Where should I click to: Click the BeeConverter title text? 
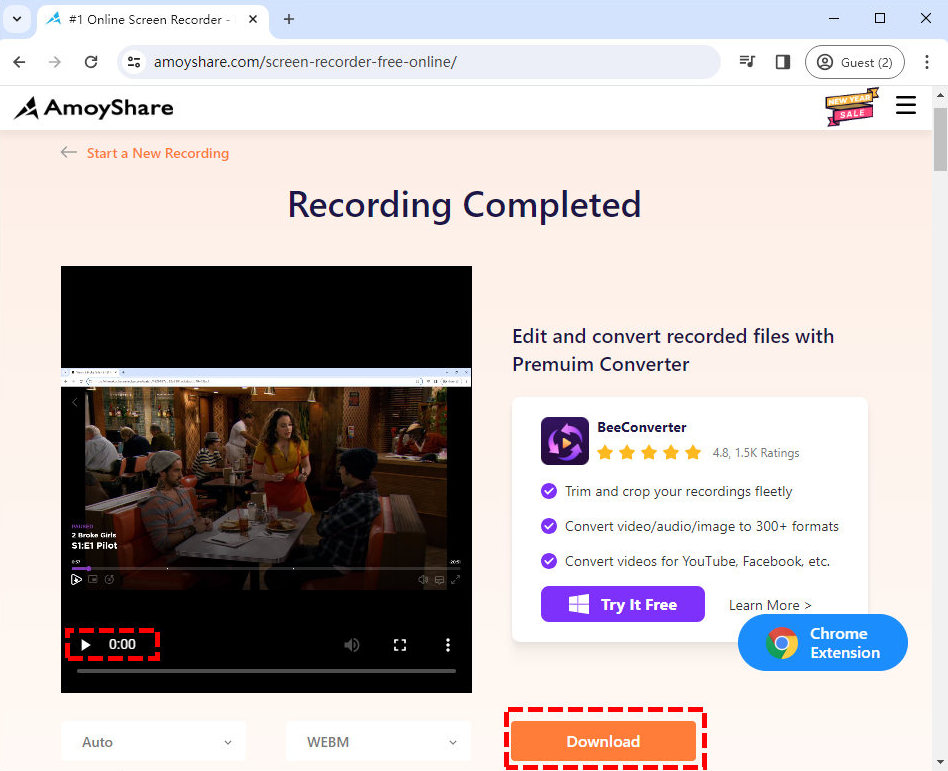[641, 427]
